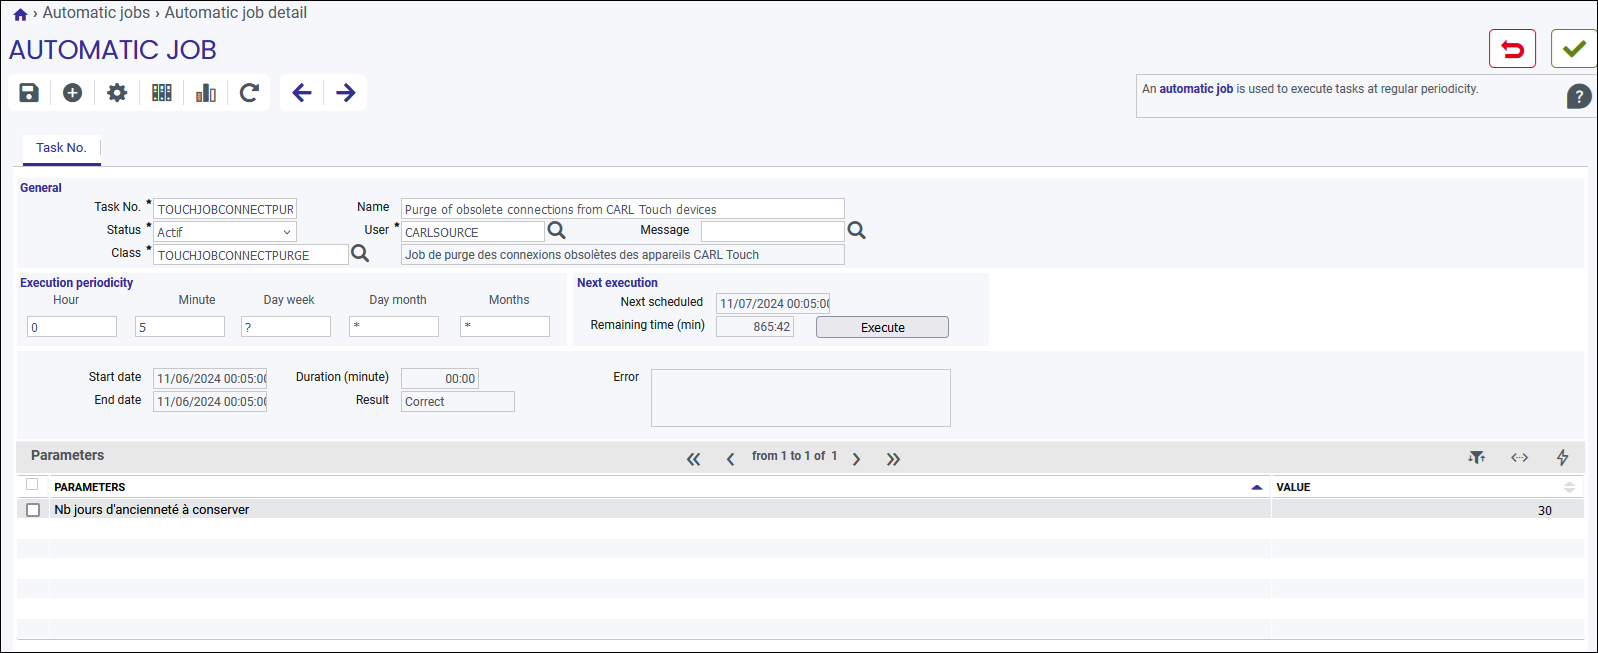1598x653 pixels.
Task: Click the save floppy disk icon
Action: coord(29,93)
